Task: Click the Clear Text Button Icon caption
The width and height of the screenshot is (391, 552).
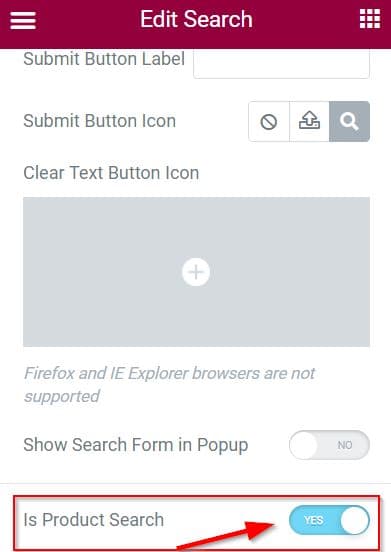Action: pos(111,173)
